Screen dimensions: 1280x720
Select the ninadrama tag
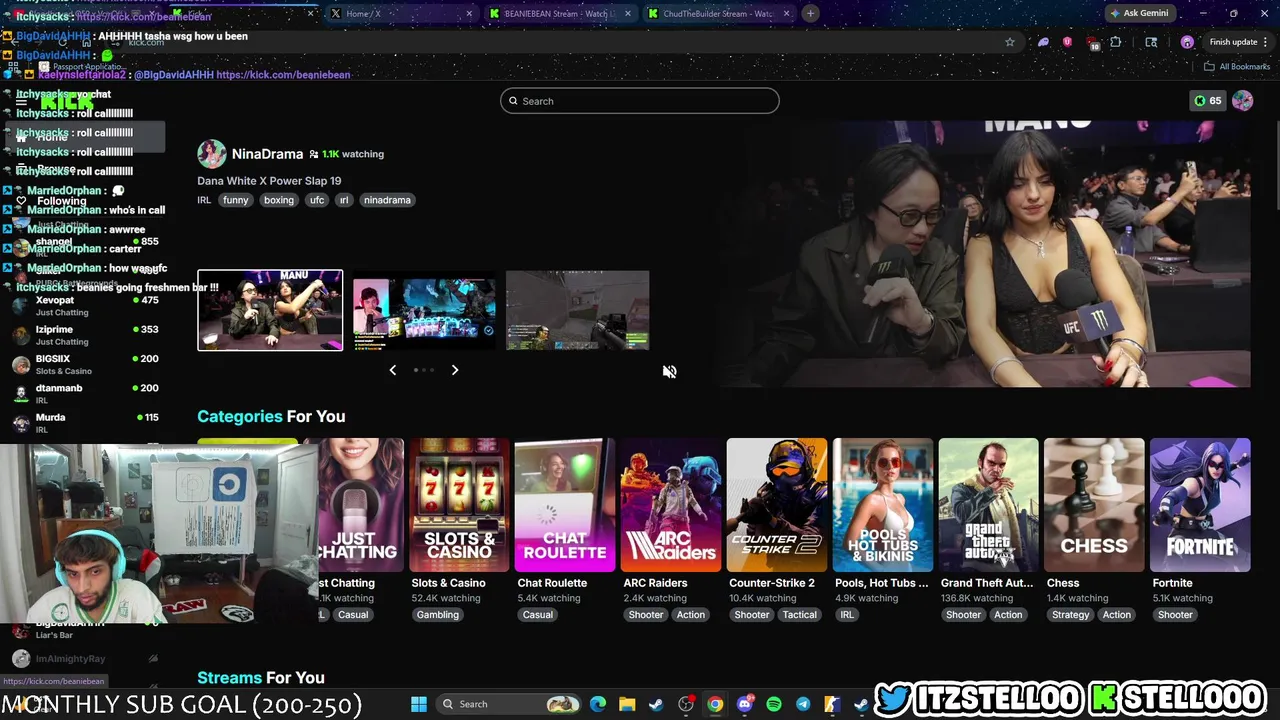(387, 200)
